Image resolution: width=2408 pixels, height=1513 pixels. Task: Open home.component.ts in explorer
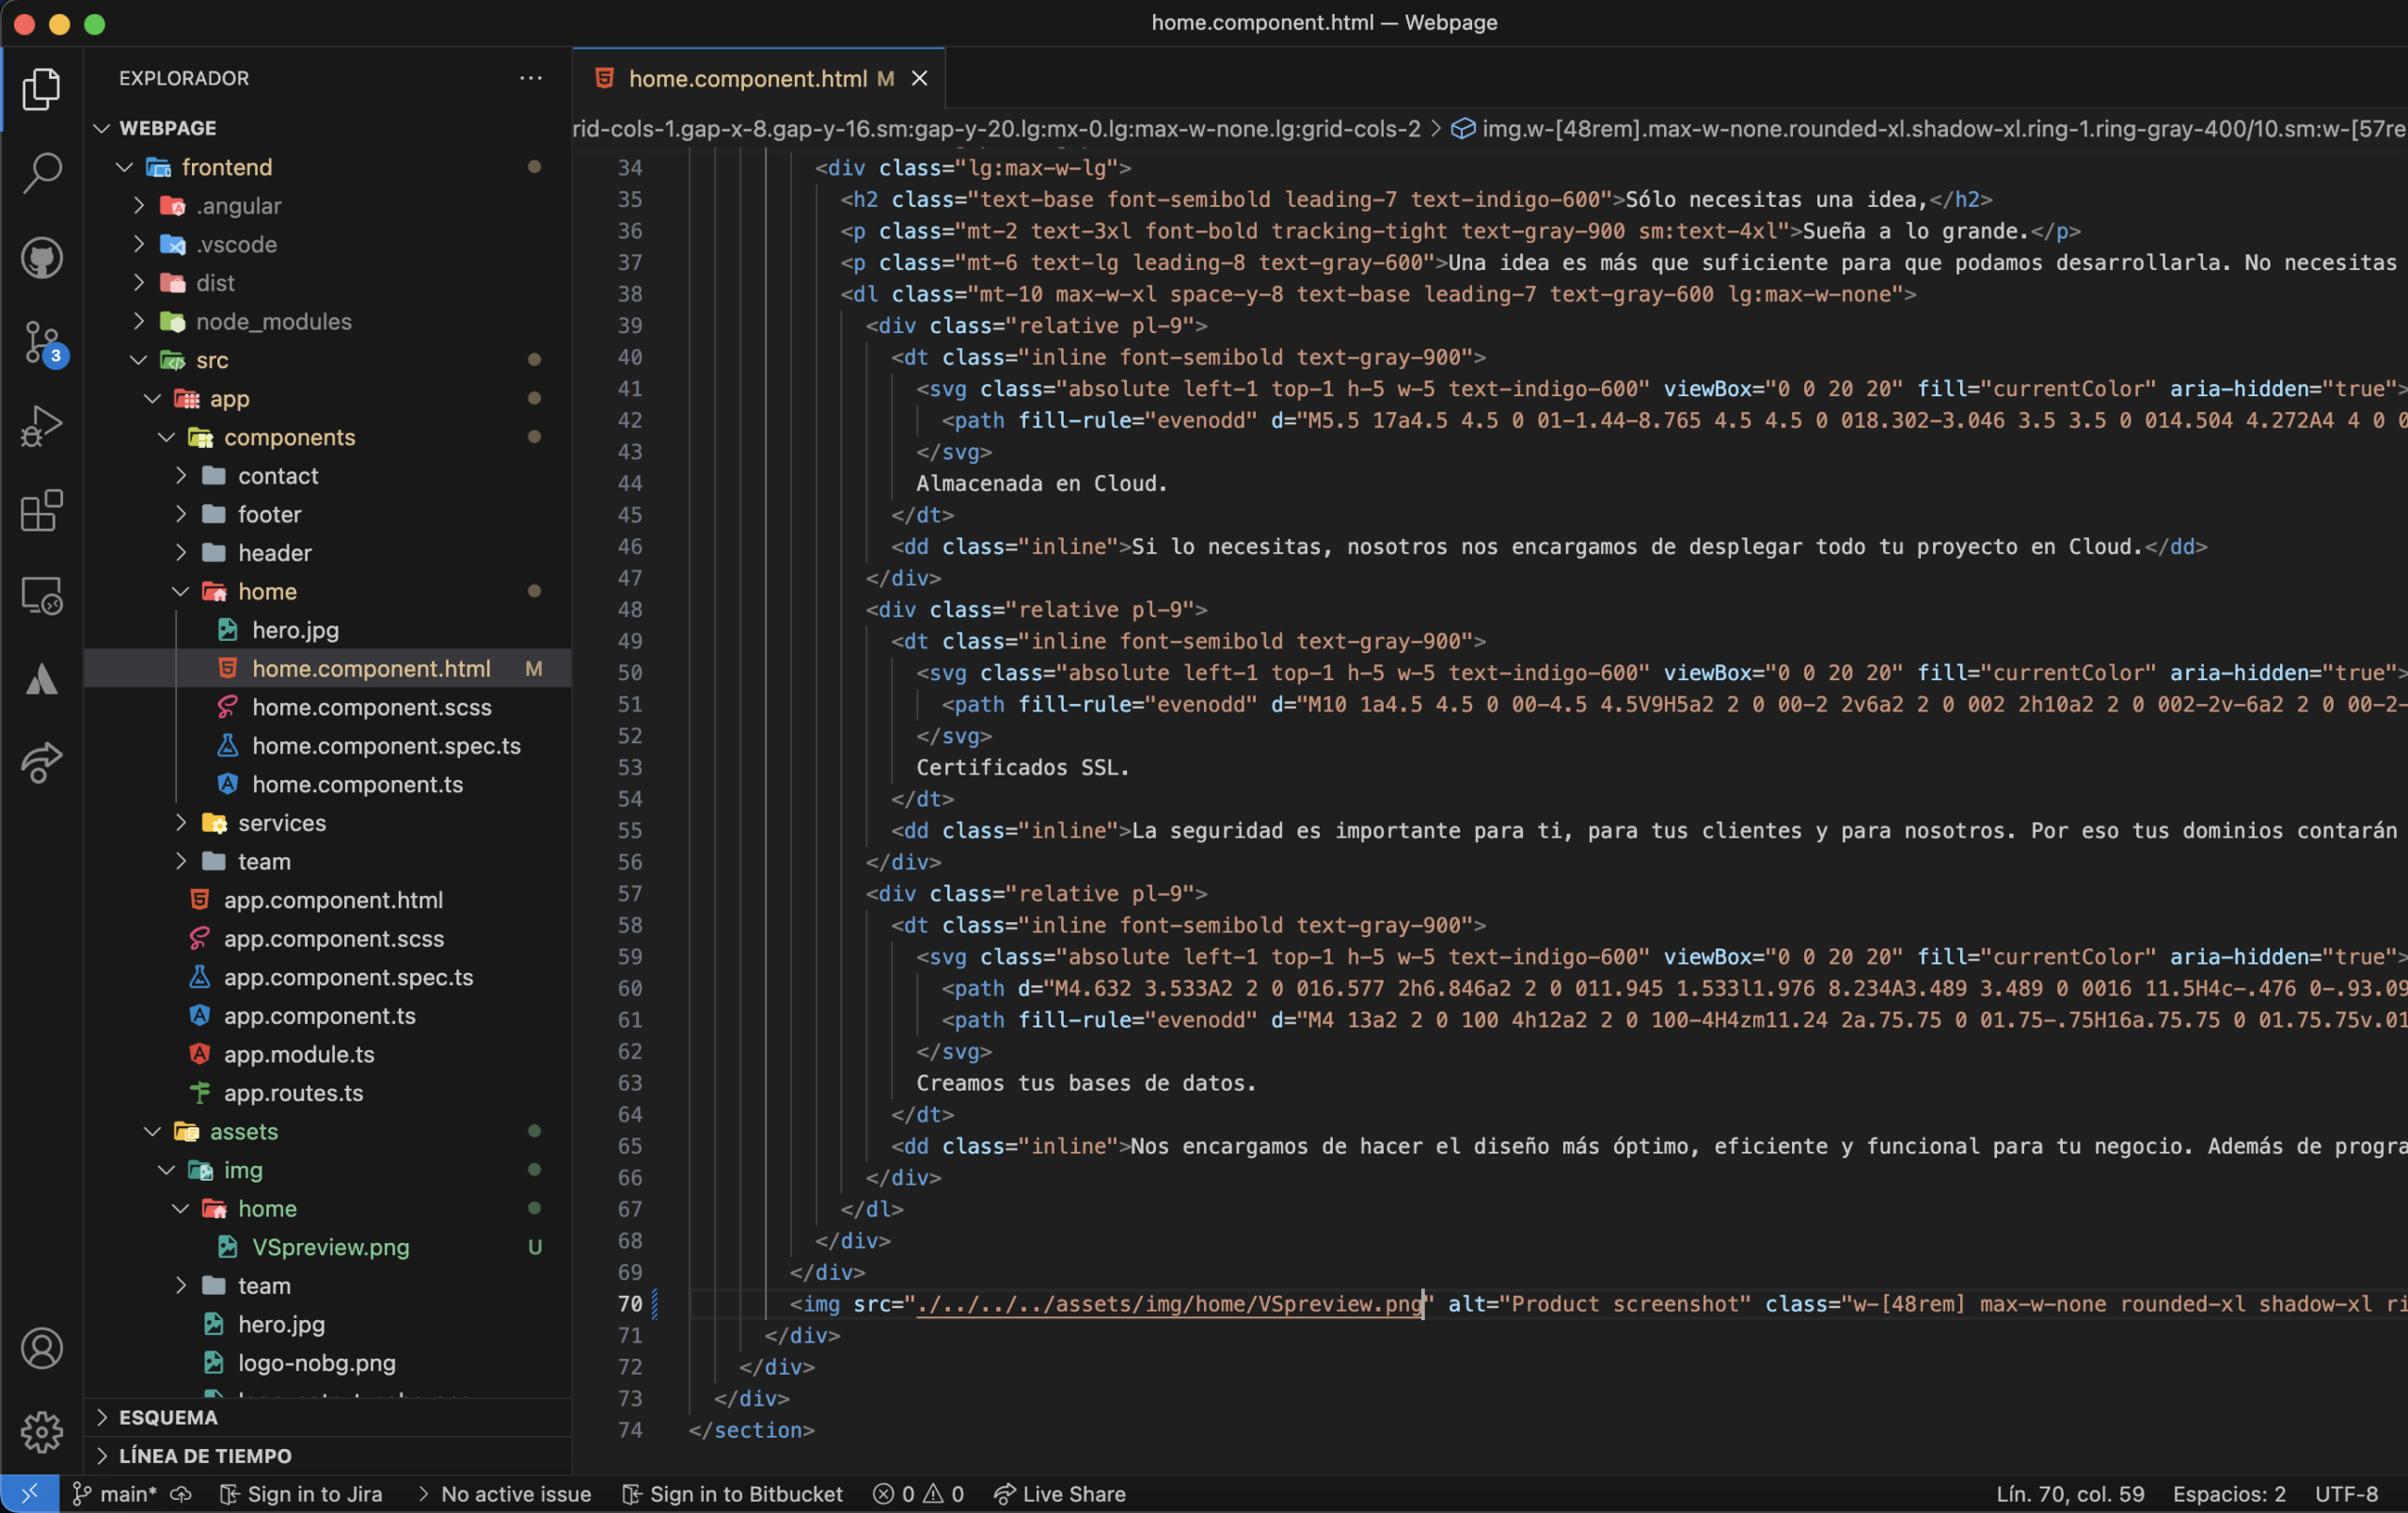[327, 784]
